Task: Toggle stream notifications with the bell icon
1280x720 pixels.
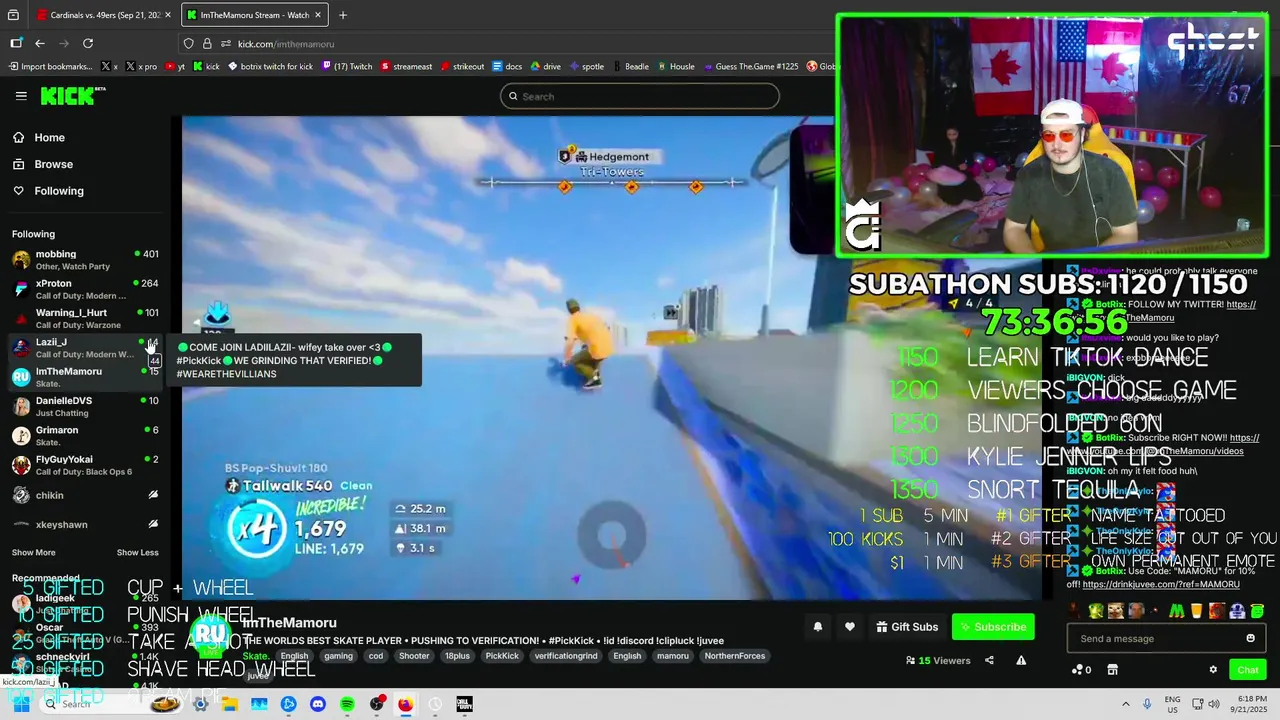Action: point(817,627)
